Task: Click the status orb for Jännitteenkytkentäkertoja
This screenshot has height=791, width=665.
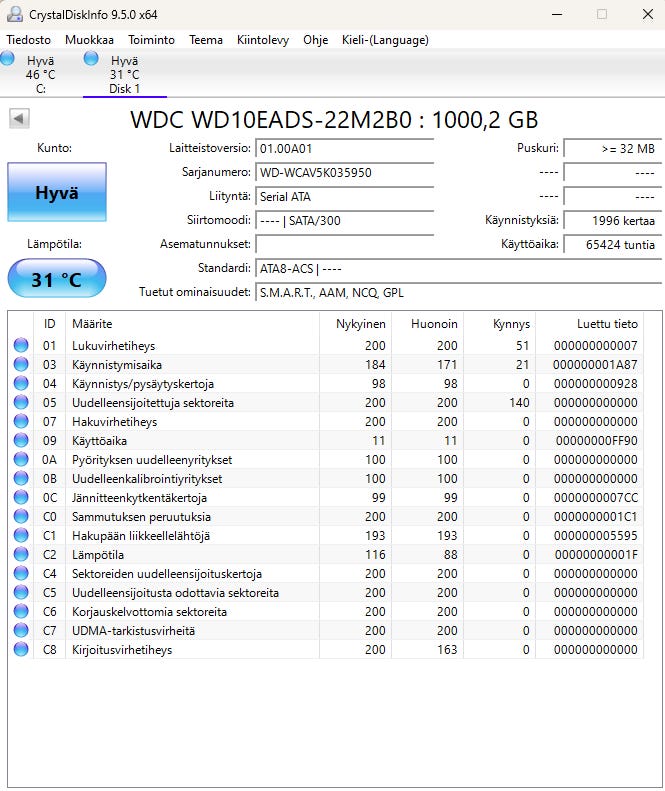Action: (x=21, y=497)
